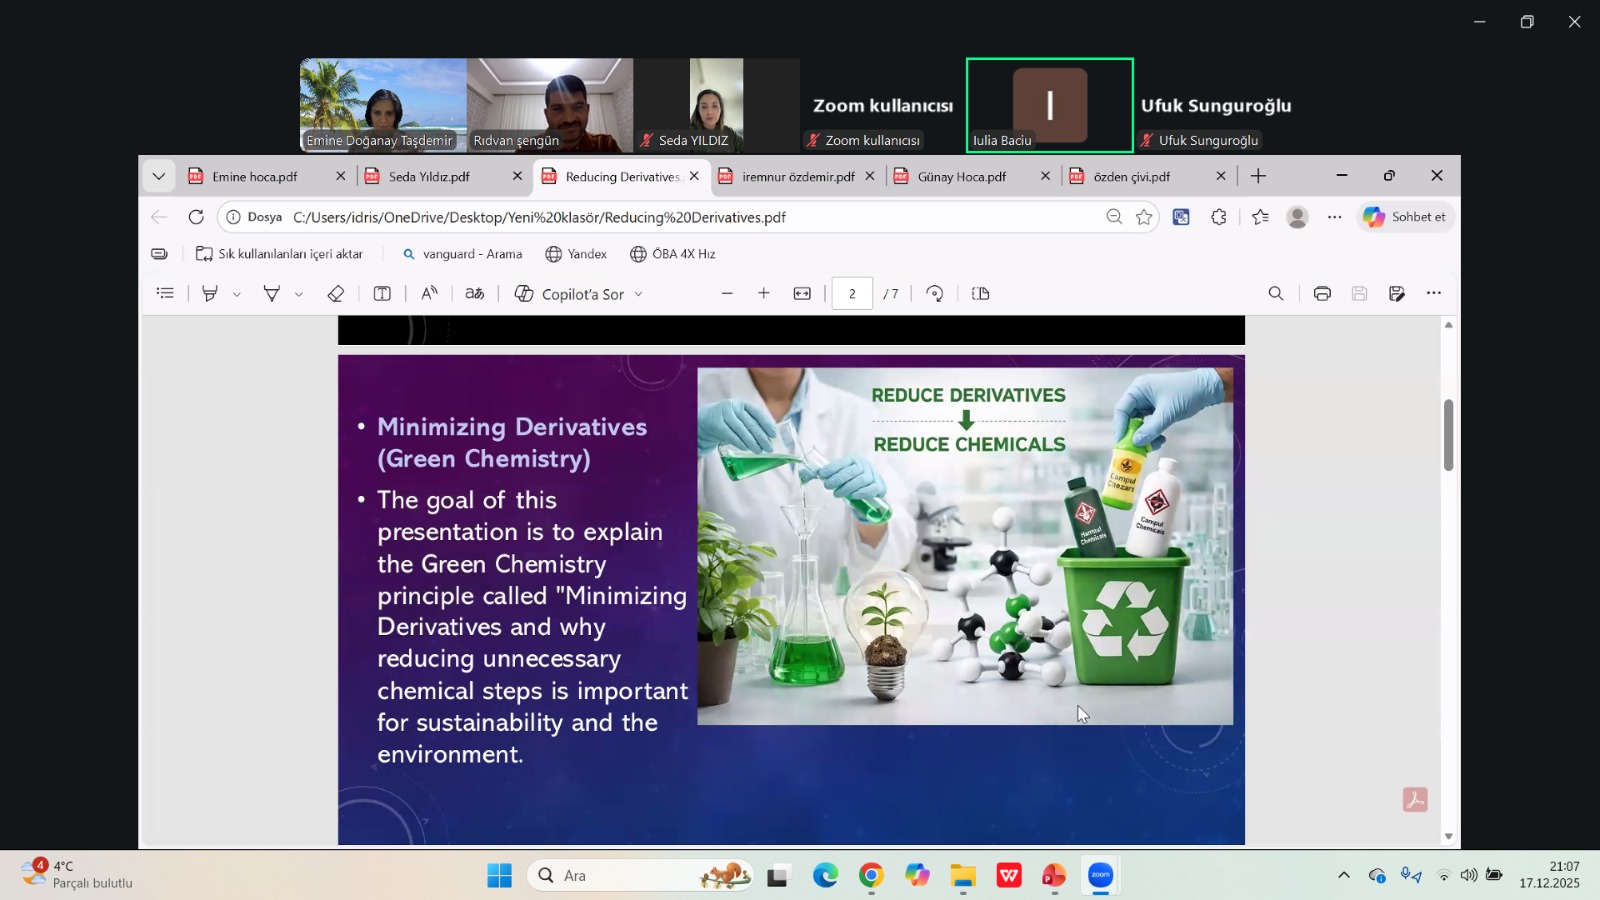
Task: Click the page number input field
Action: [852, 293]
